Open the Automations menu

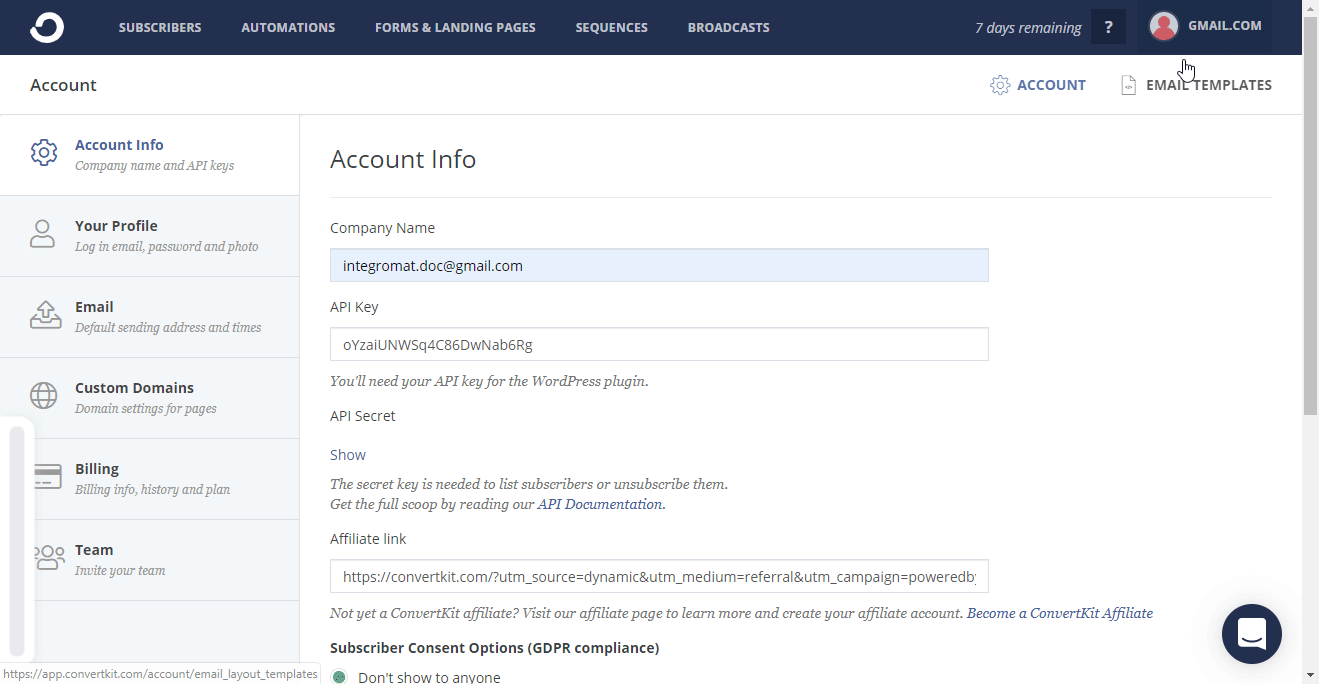pos(288,28)
